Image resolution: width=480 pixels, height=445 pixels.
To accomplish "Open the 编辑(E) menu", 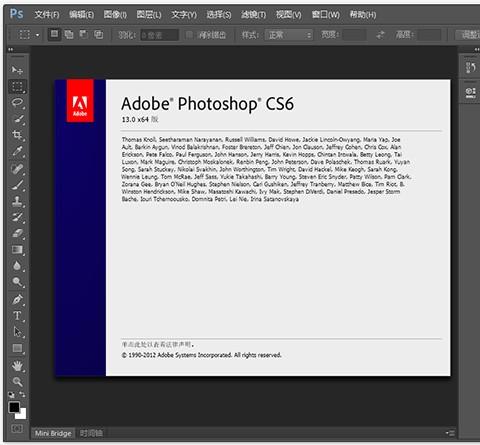I will point(81,15).
